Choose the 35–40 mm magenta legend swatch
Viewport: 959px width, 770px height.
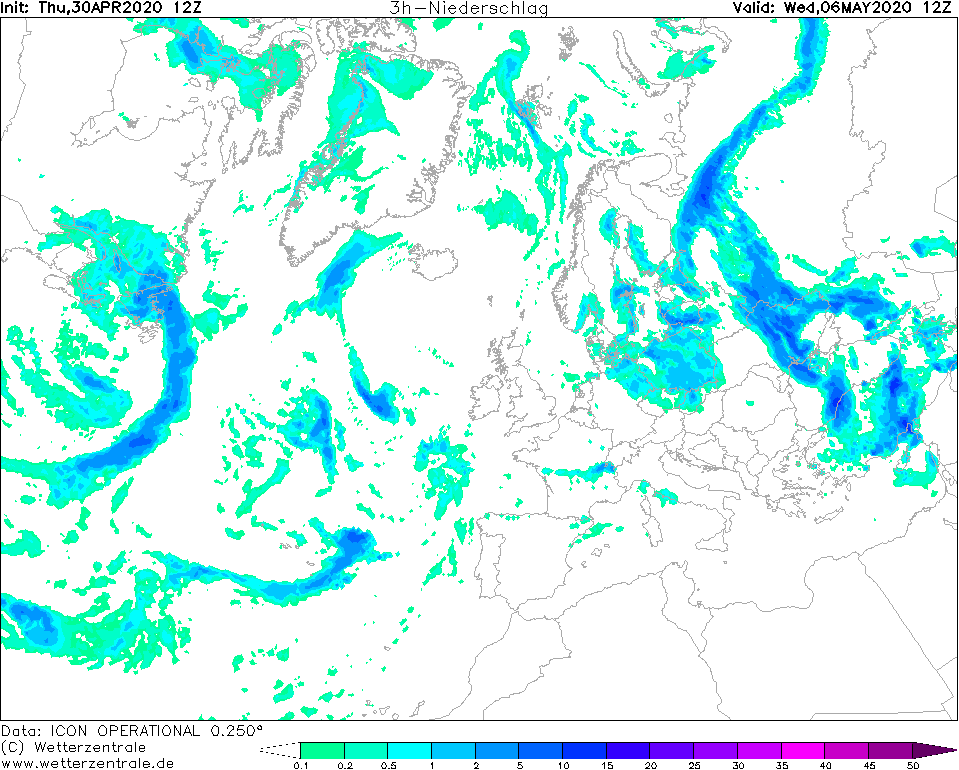pos(802,750)
